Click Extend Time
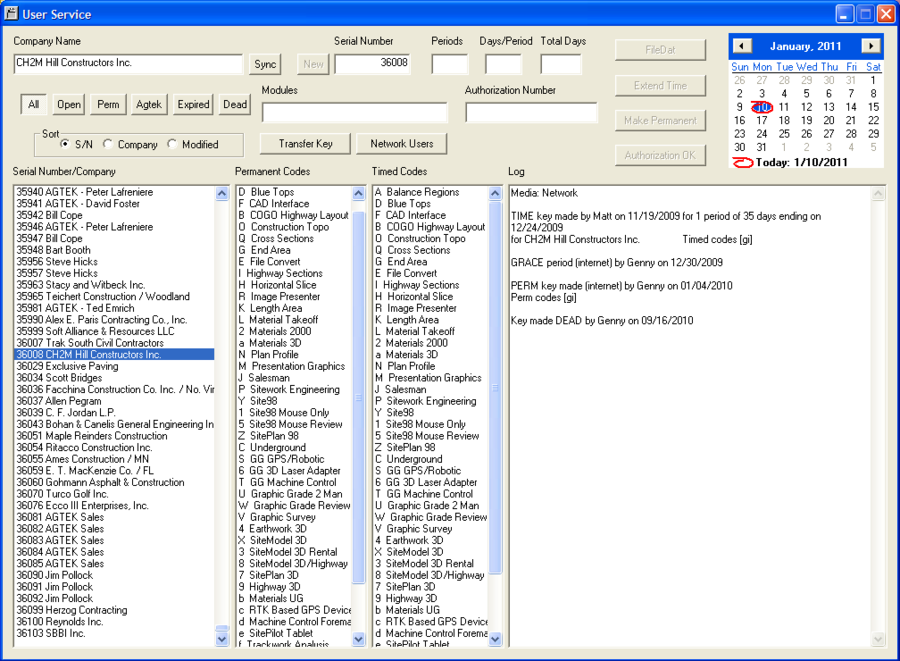 click(660, 85)
